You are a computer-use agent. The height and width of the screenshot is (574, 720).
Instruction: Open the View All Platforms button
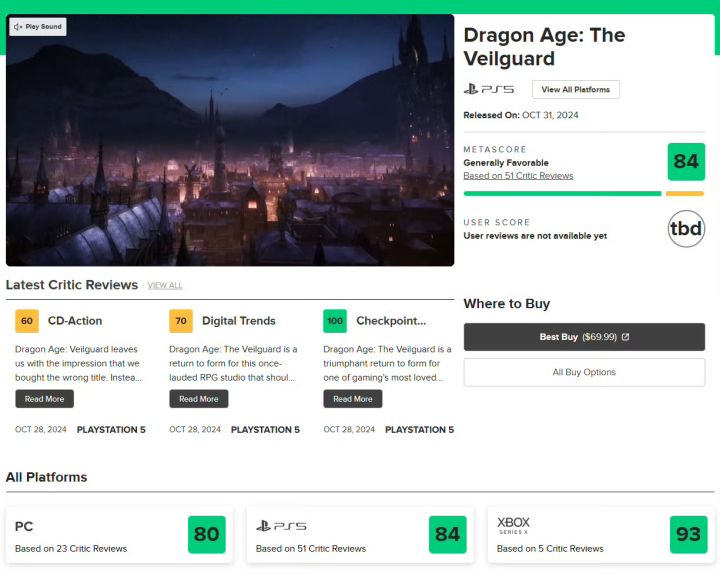pos(575,90)
